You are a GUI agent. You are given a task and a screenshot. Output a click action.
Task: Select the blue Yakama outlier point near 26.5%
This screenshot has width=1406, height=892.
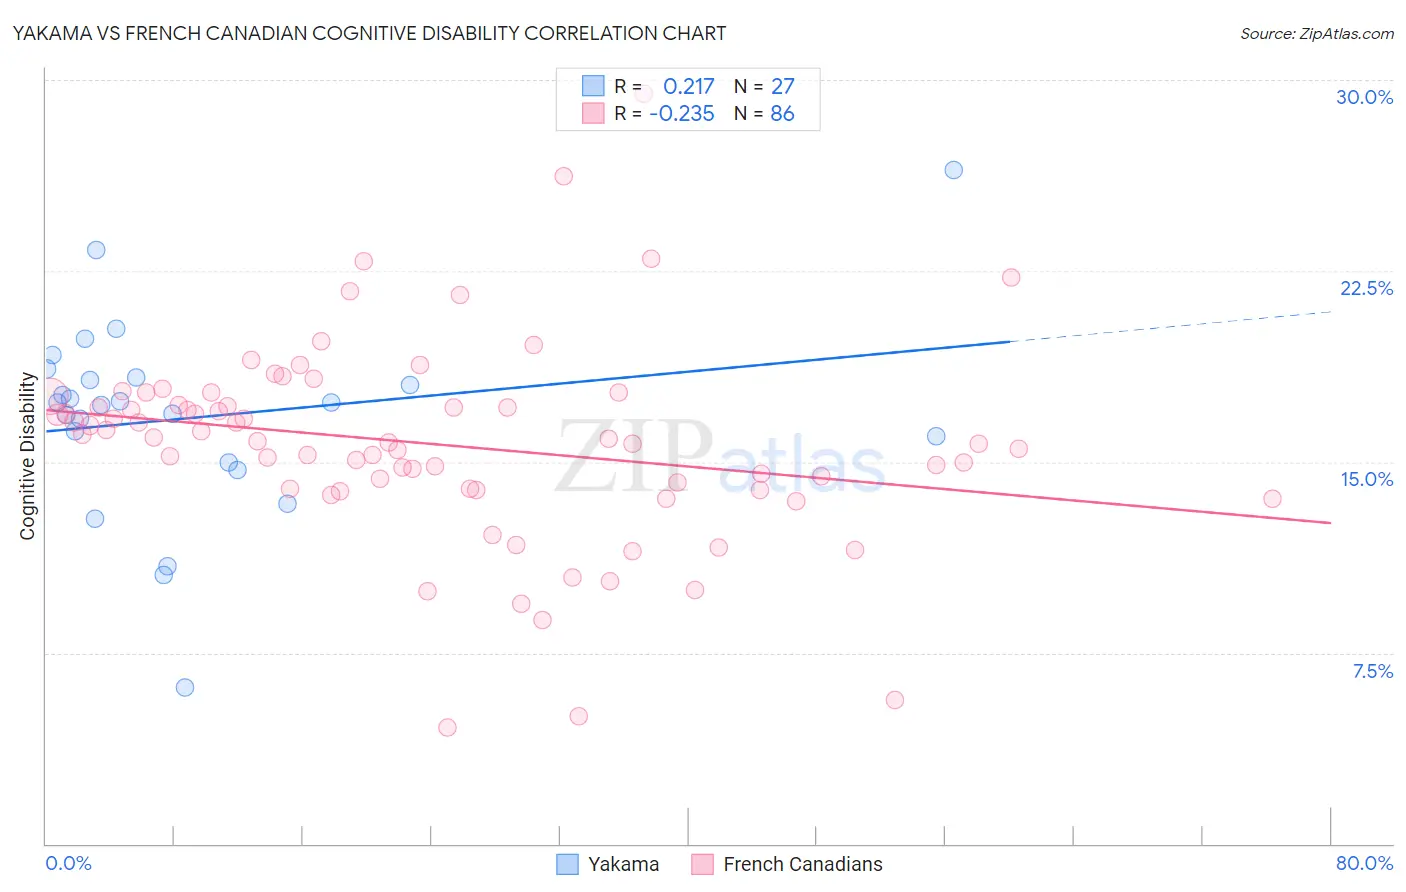coord(954,170)
